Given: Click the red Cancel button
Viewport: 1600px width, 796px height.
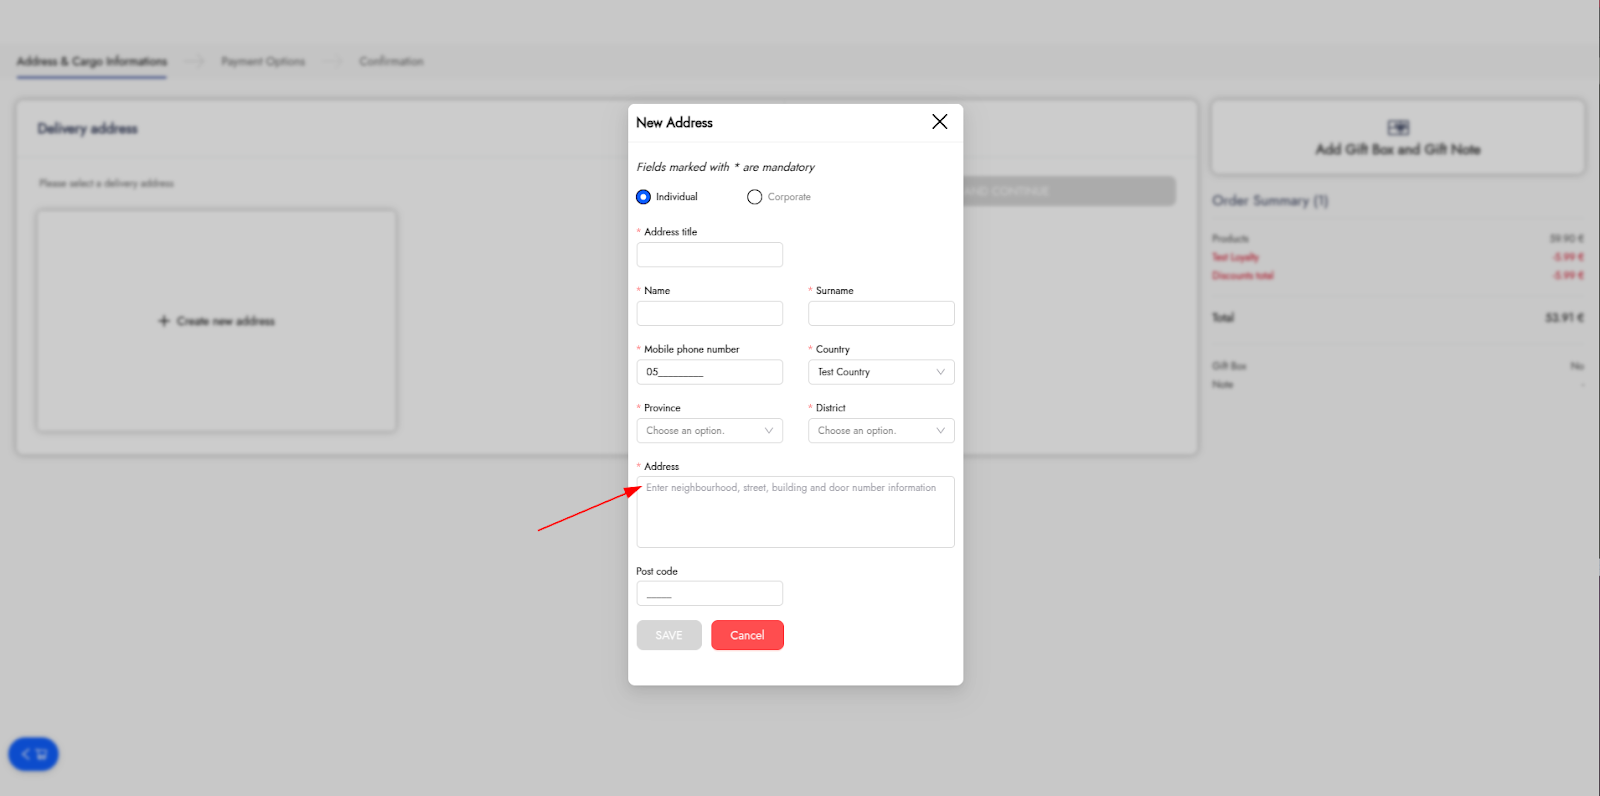Looking at the screenshot, I should click(747, 636).
